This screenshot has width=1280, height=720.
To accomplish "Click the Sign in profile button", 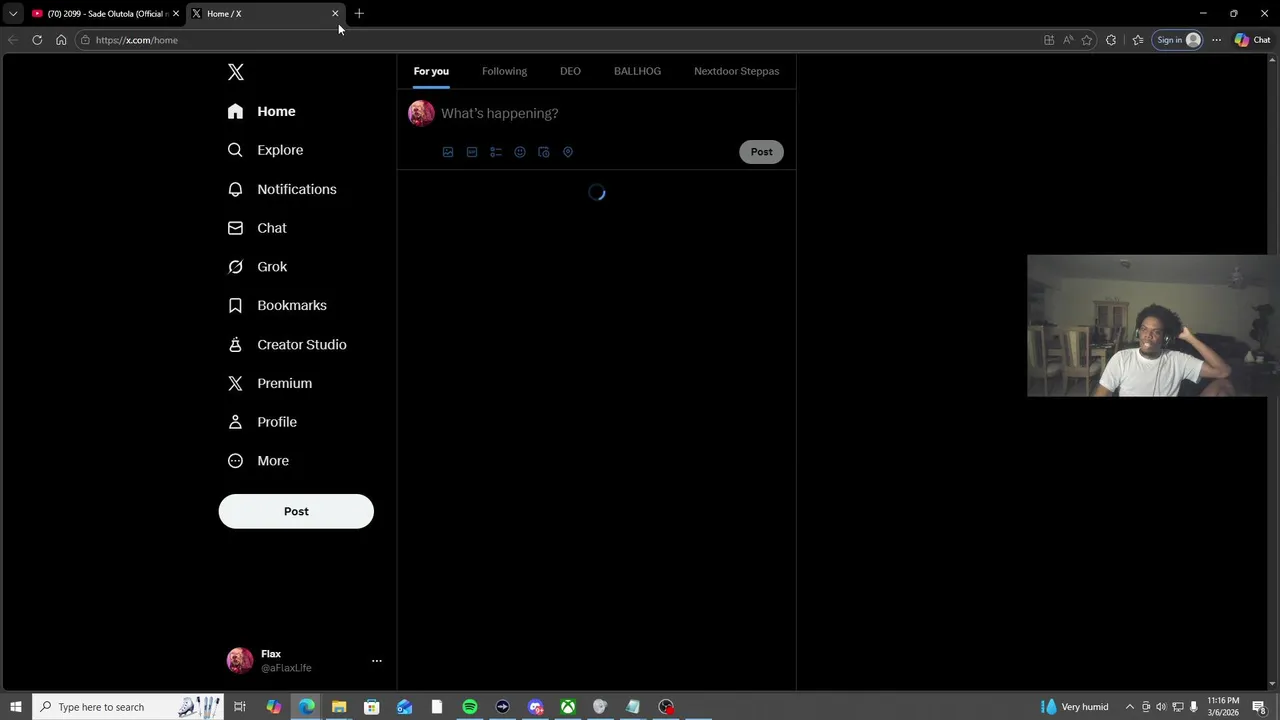I will pyautogui.click(x=1178, y=40).
